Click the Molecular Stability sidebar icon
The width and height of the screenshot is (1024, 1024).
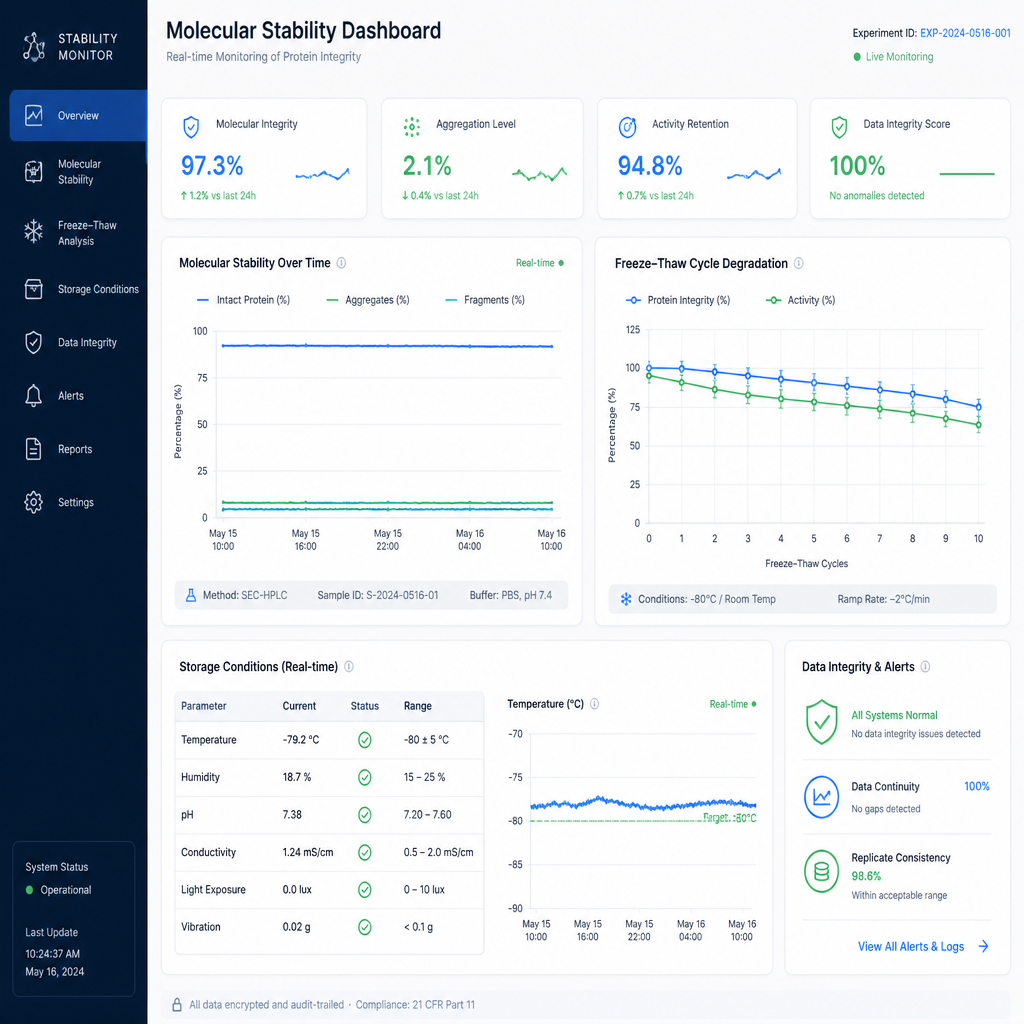[x=34, y=172]
